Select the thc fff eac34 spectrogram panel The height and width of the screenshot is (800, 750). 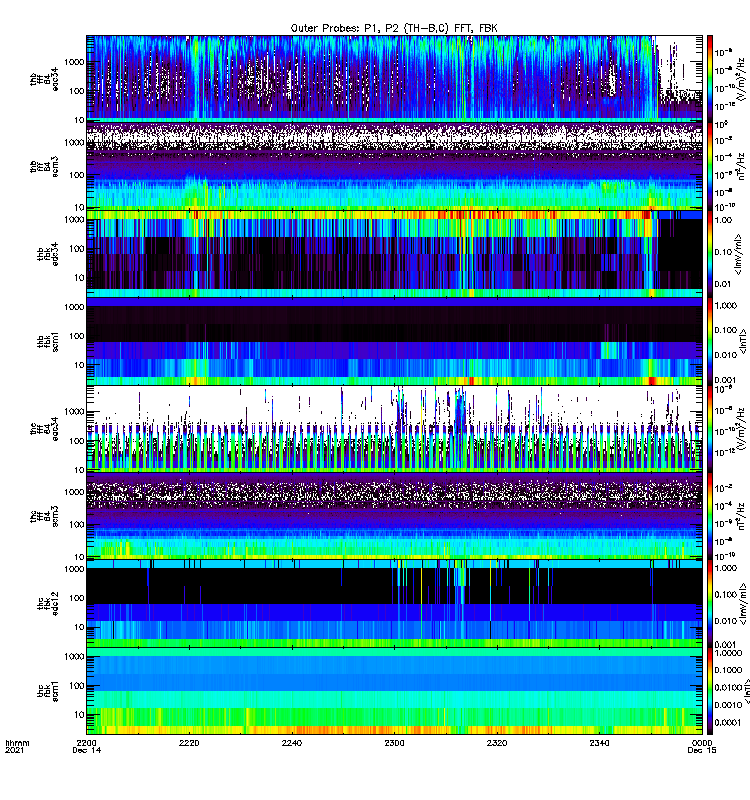[394, 429]
